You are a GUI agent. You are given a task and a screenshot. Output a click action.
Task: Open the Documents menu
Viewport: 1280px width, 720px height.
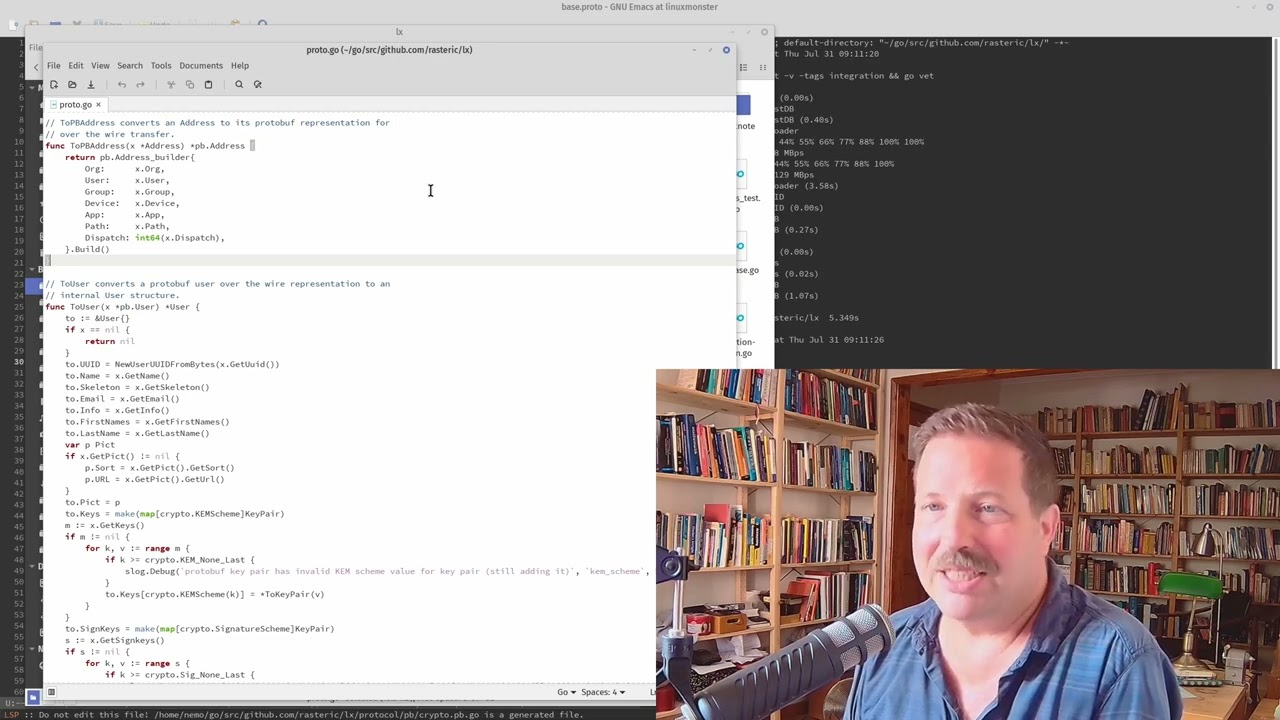(201, 66)
